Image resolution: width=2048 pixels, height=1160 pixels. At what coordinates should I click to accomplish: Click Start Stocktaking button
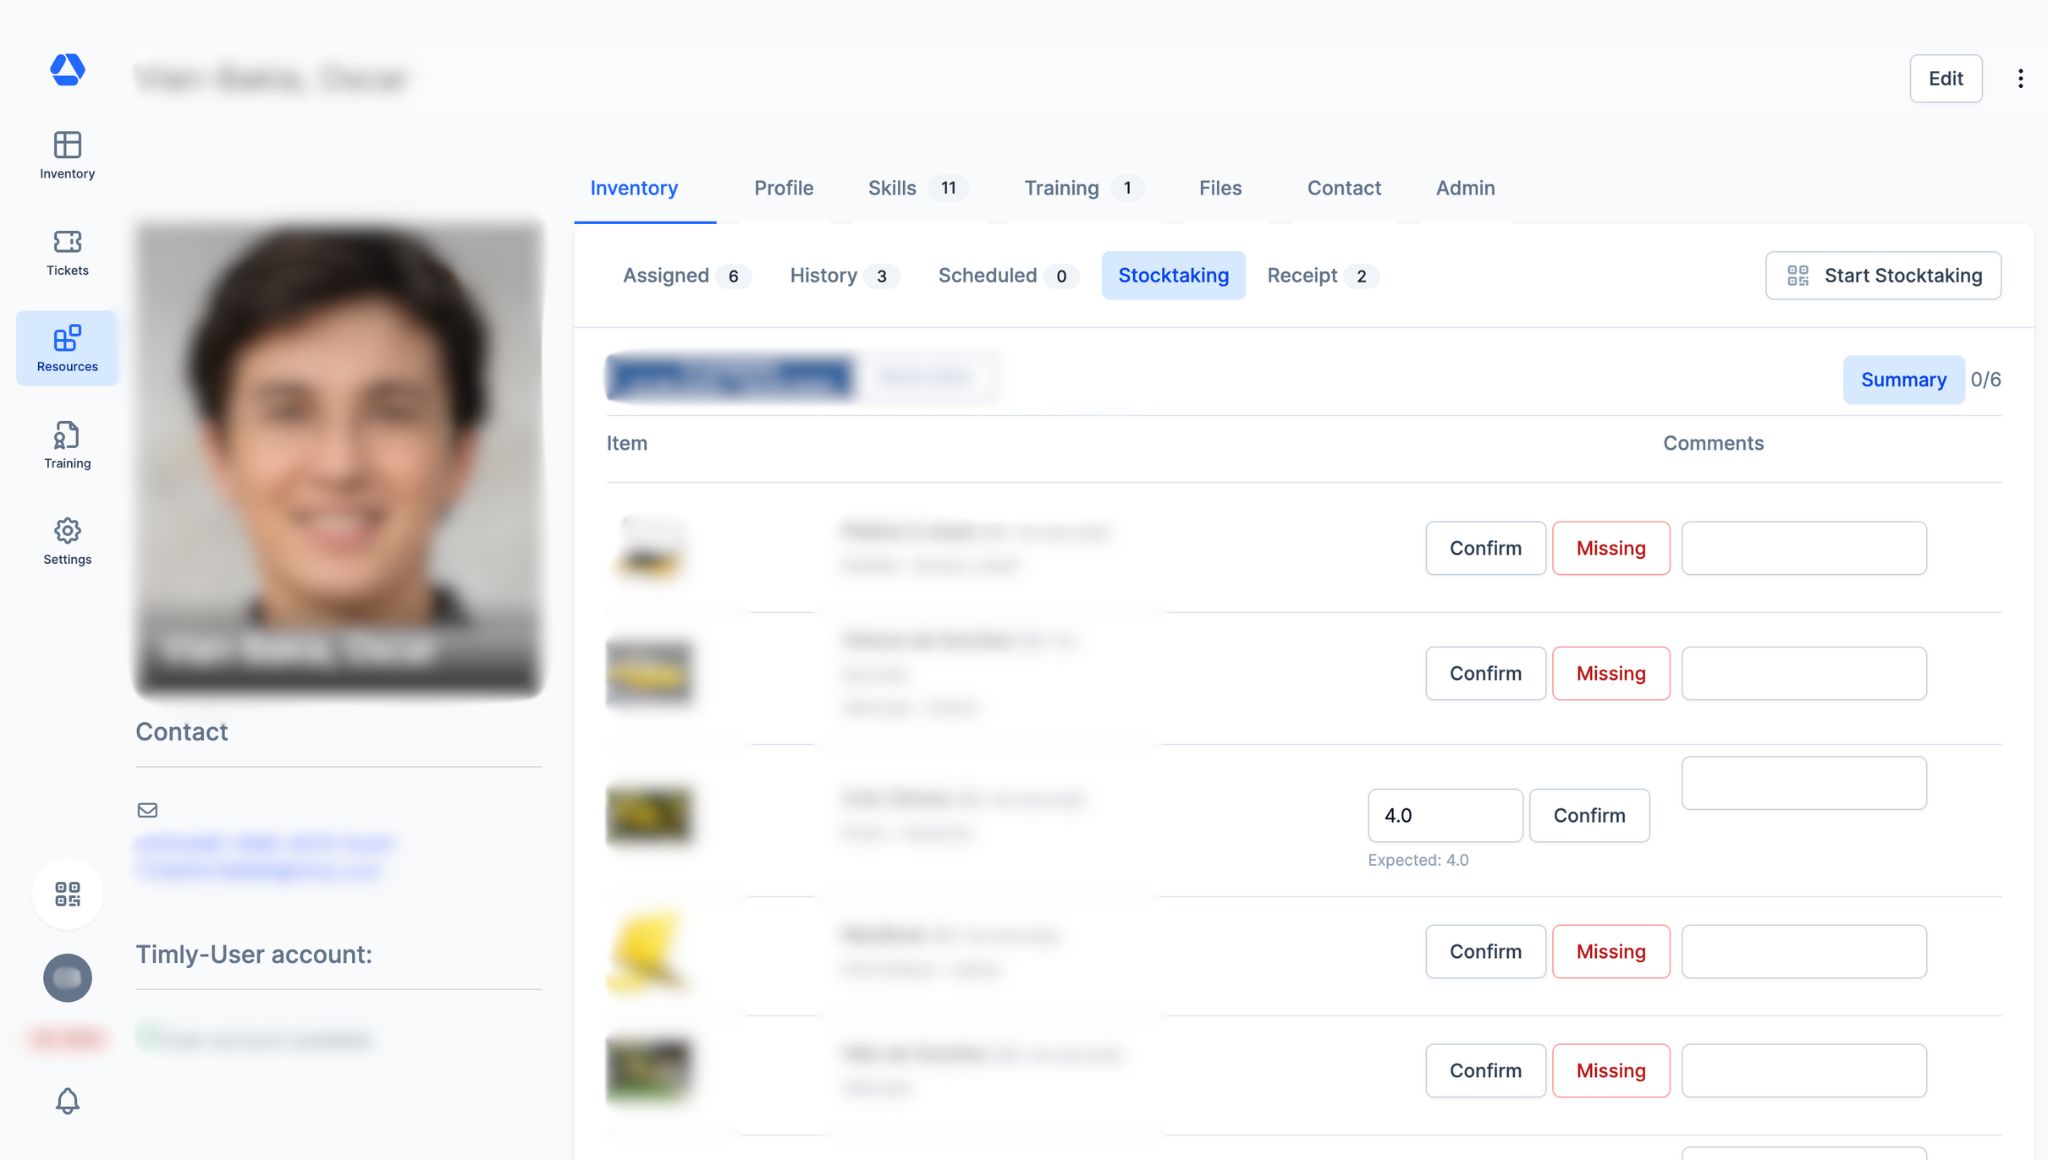tap(1883, 275)
